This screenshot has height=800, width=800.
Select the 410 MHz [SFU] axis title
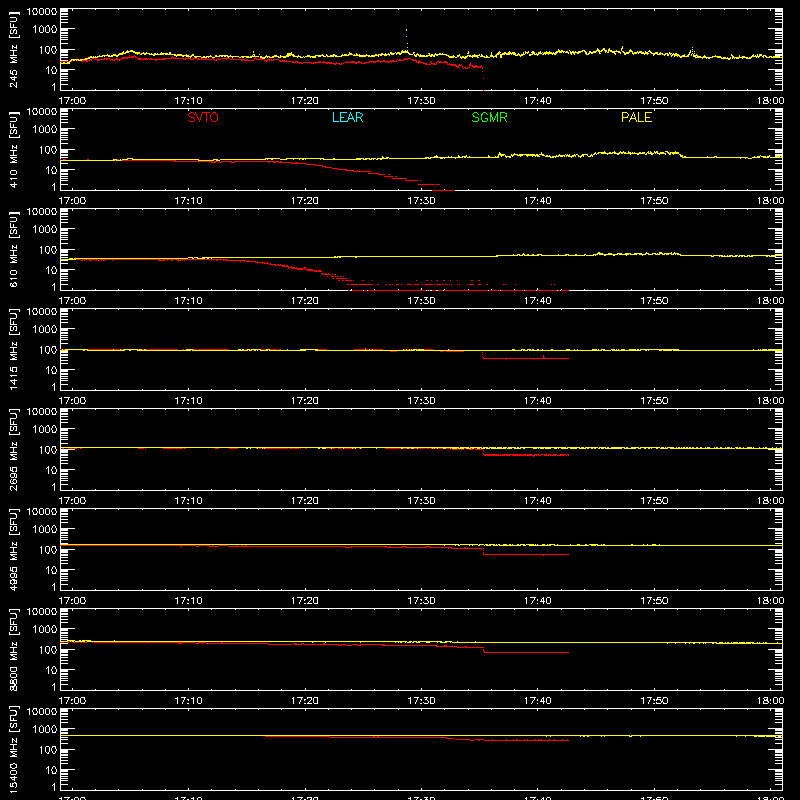[14, 150]
